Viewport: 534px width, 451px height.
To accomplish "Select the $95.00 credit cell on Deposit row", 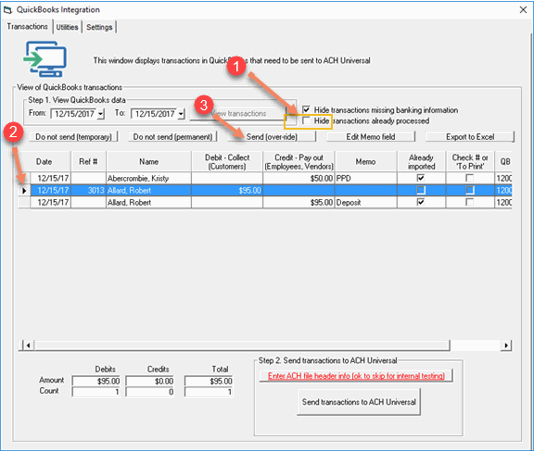I will pos(299,203).
